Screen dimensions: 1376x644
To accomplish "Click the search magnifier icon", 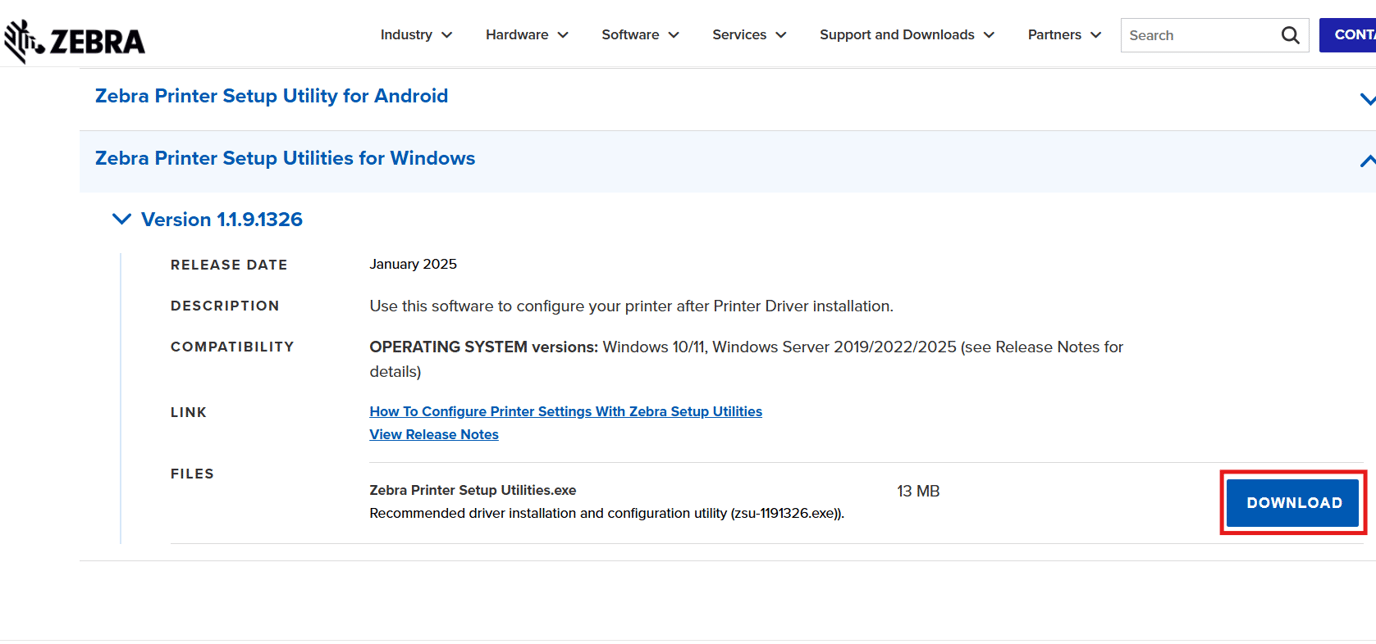I will 1290,35.
